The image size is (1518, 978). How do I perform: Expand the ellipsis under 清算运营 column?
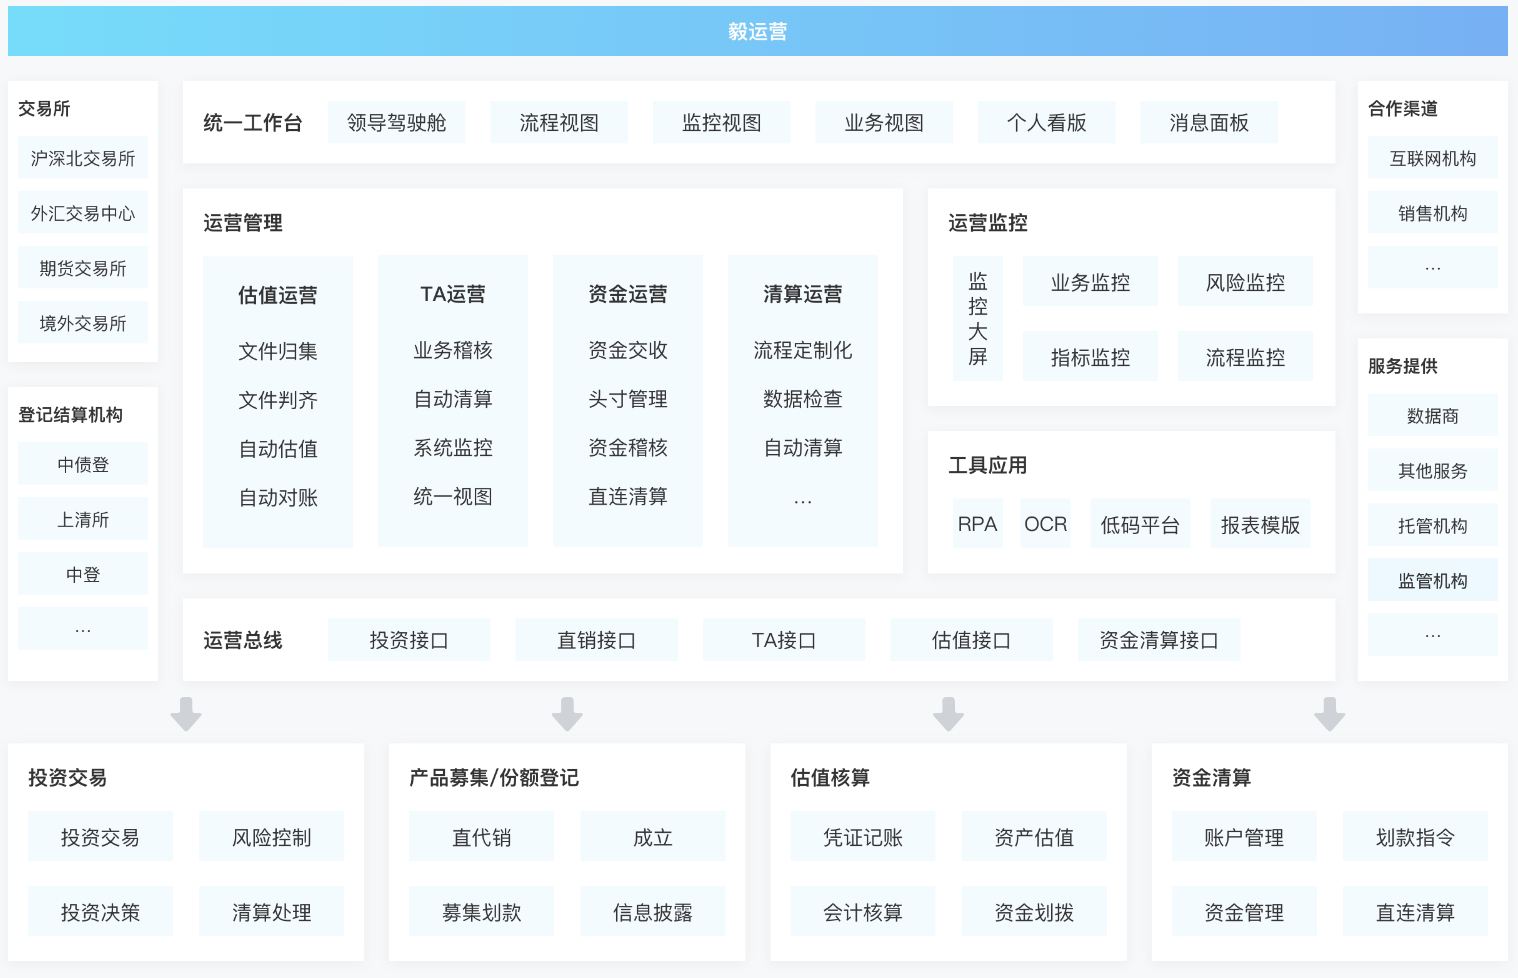pos(803,499)
